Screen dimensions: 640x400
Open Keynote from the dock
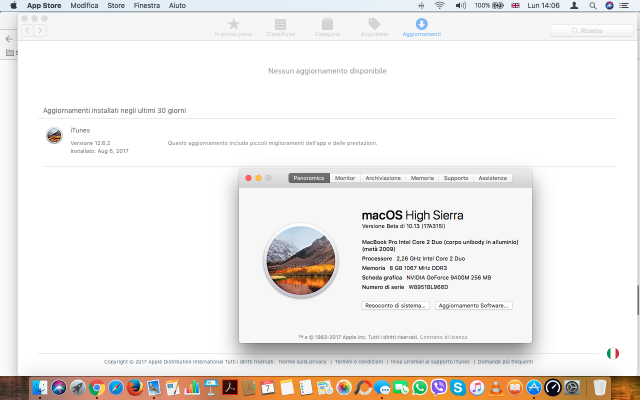[x=211, y=387]
